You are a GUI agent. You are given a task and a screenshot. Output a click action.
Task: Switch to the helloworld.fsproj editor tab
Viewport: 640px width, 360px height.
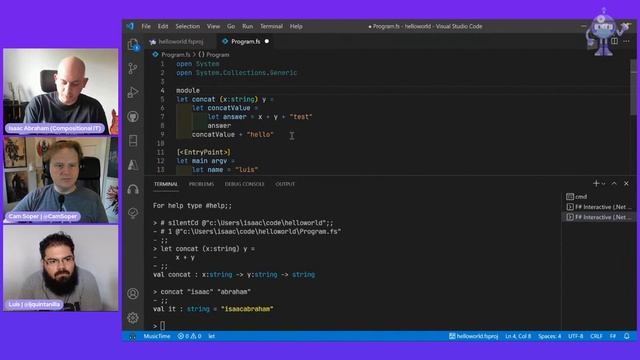click(181, 42)
